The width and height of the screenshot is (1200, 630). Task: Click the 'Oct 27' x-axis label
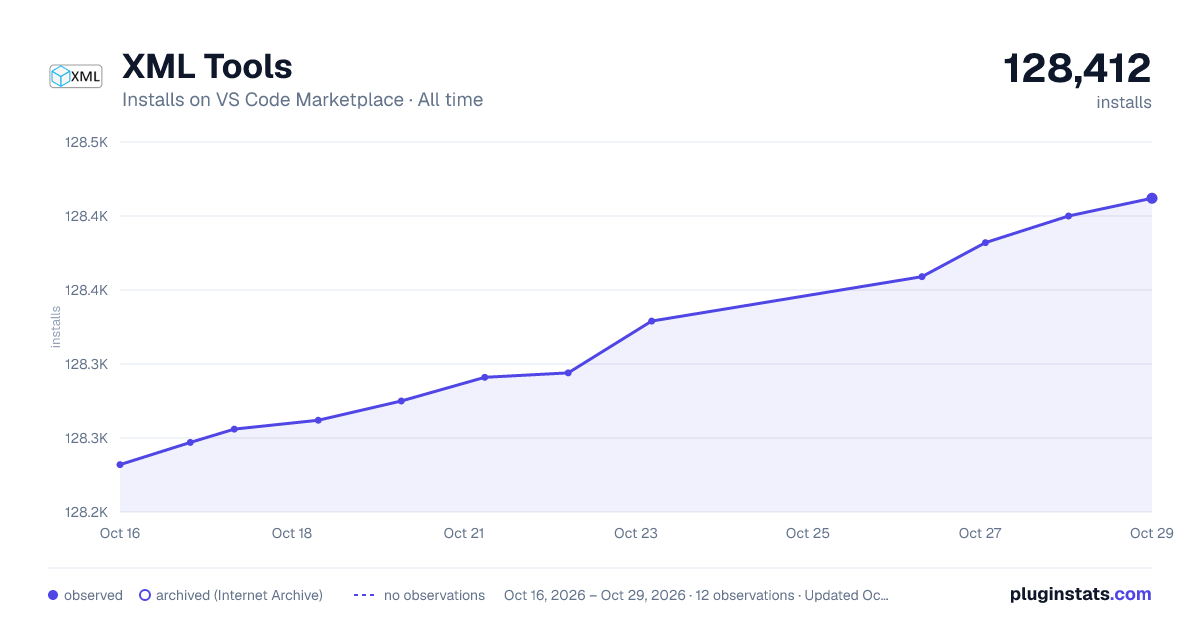[x=980, y=533]
